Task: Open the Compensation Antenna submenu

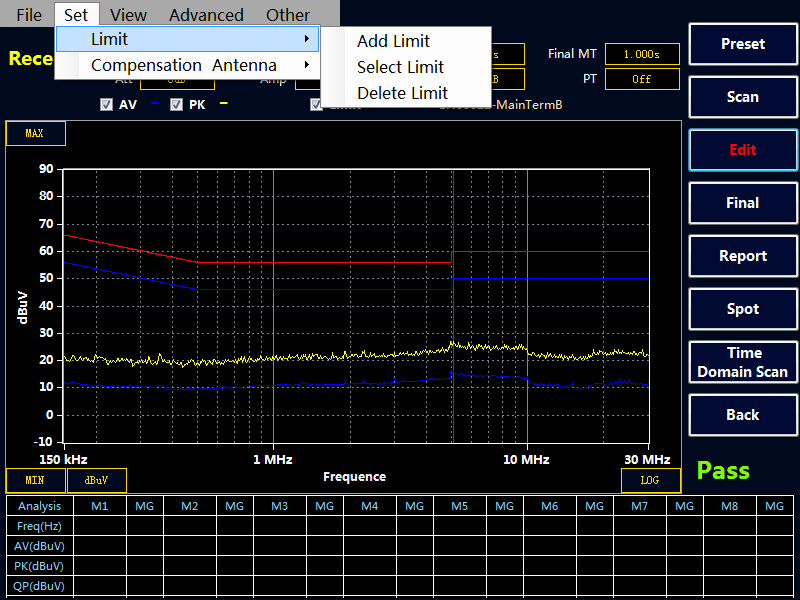Action: (187, 65)
